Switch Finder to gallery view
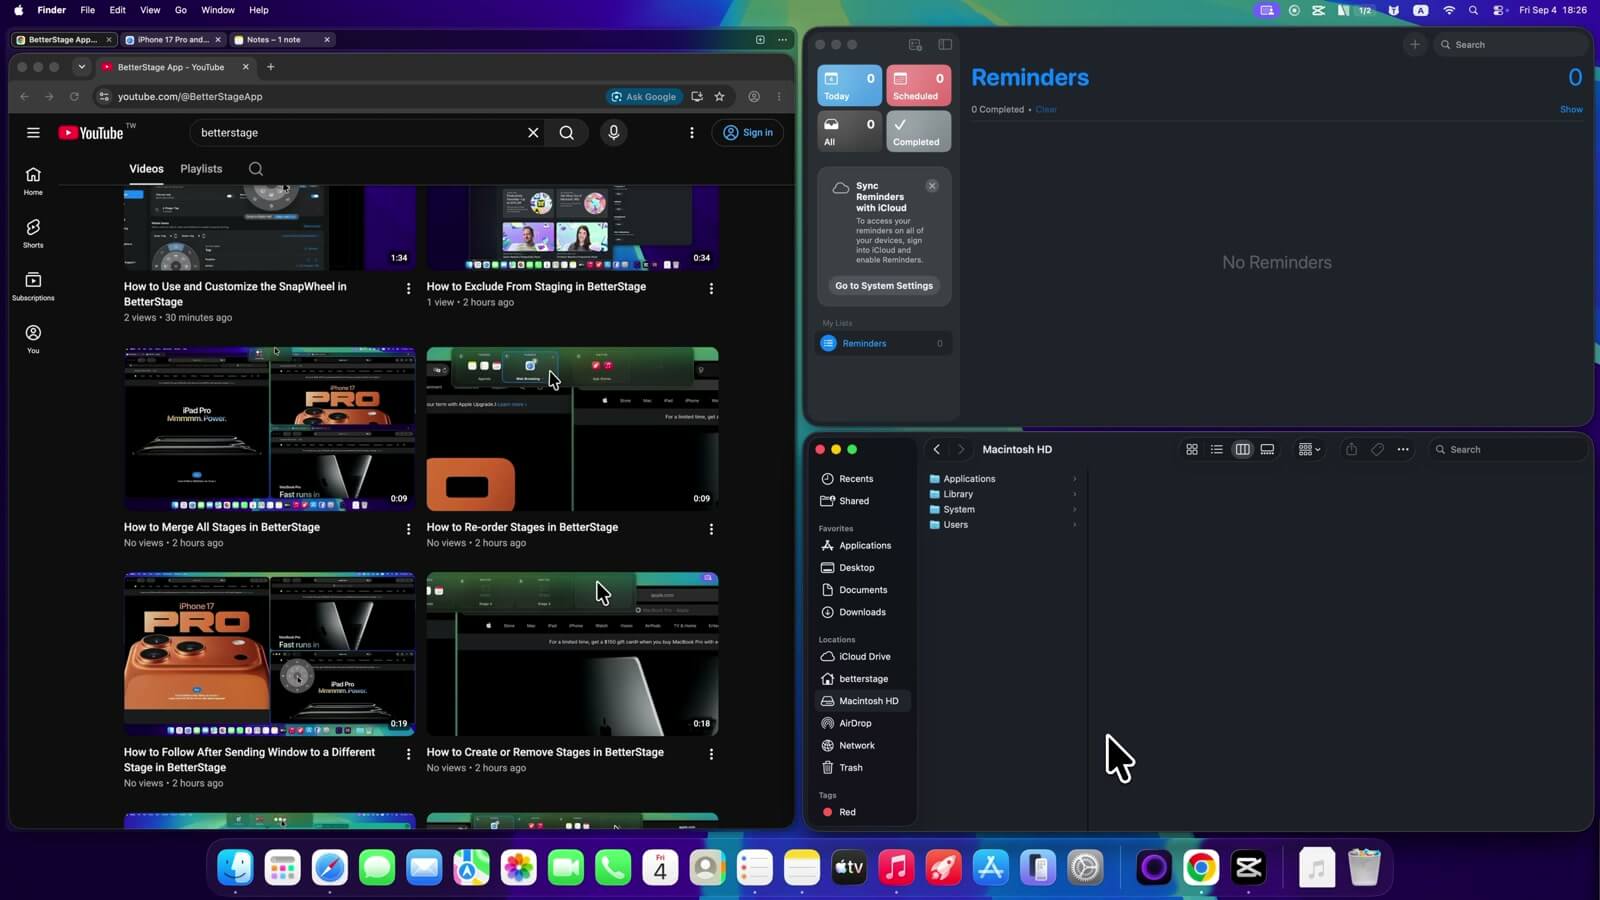 (x=1267, y=449)
